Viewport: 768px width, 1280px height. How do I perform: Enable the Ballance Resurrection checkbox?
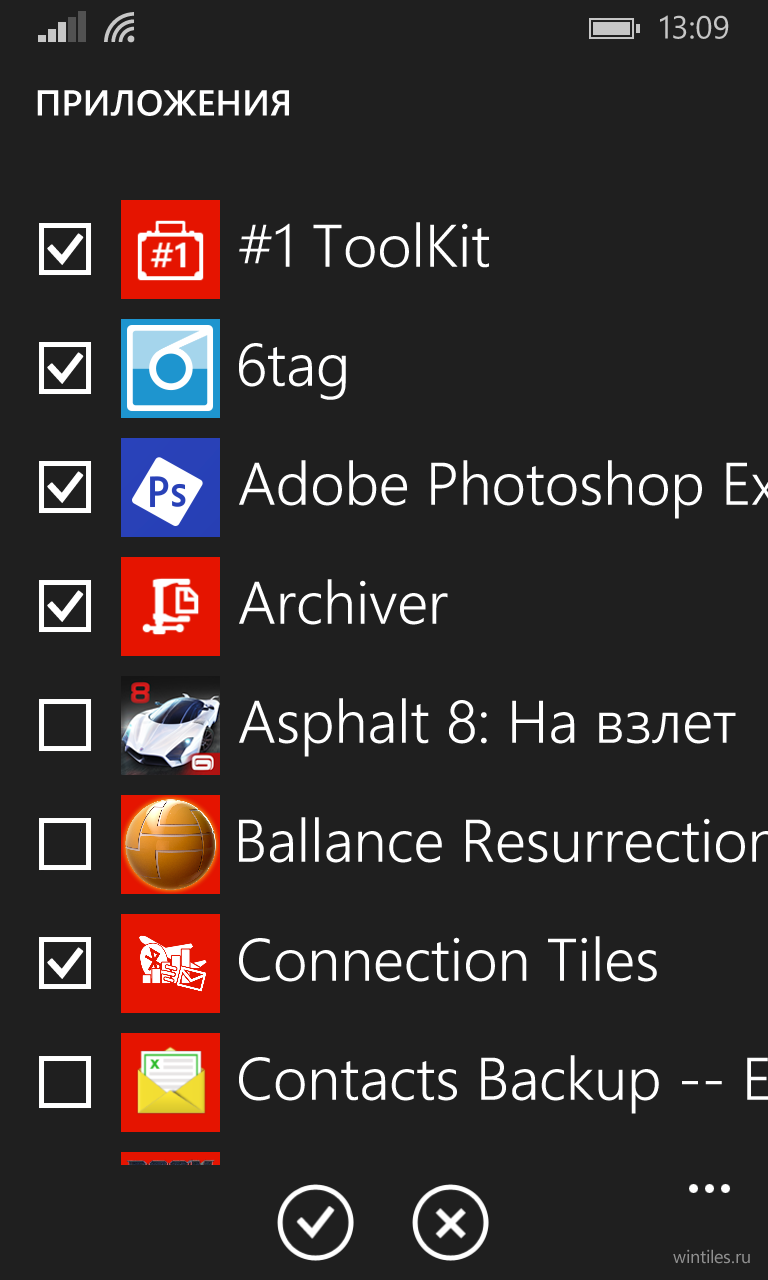pos(65,844)
